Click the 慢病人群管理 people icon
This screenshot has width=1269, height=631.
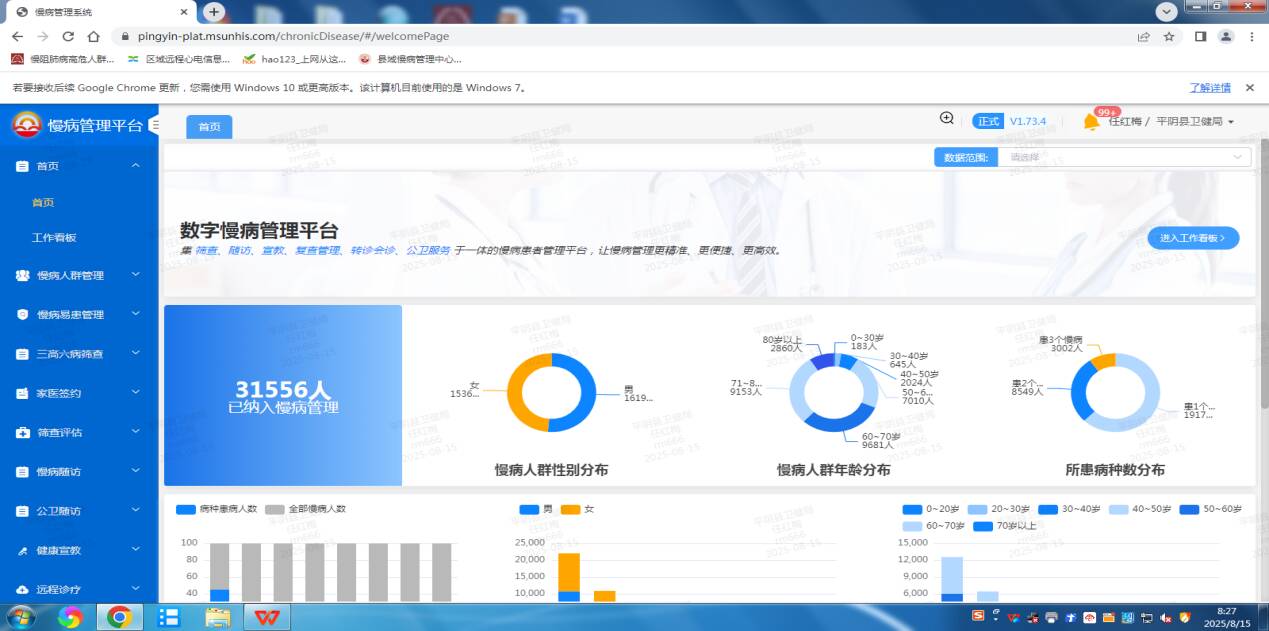point(22,275)
